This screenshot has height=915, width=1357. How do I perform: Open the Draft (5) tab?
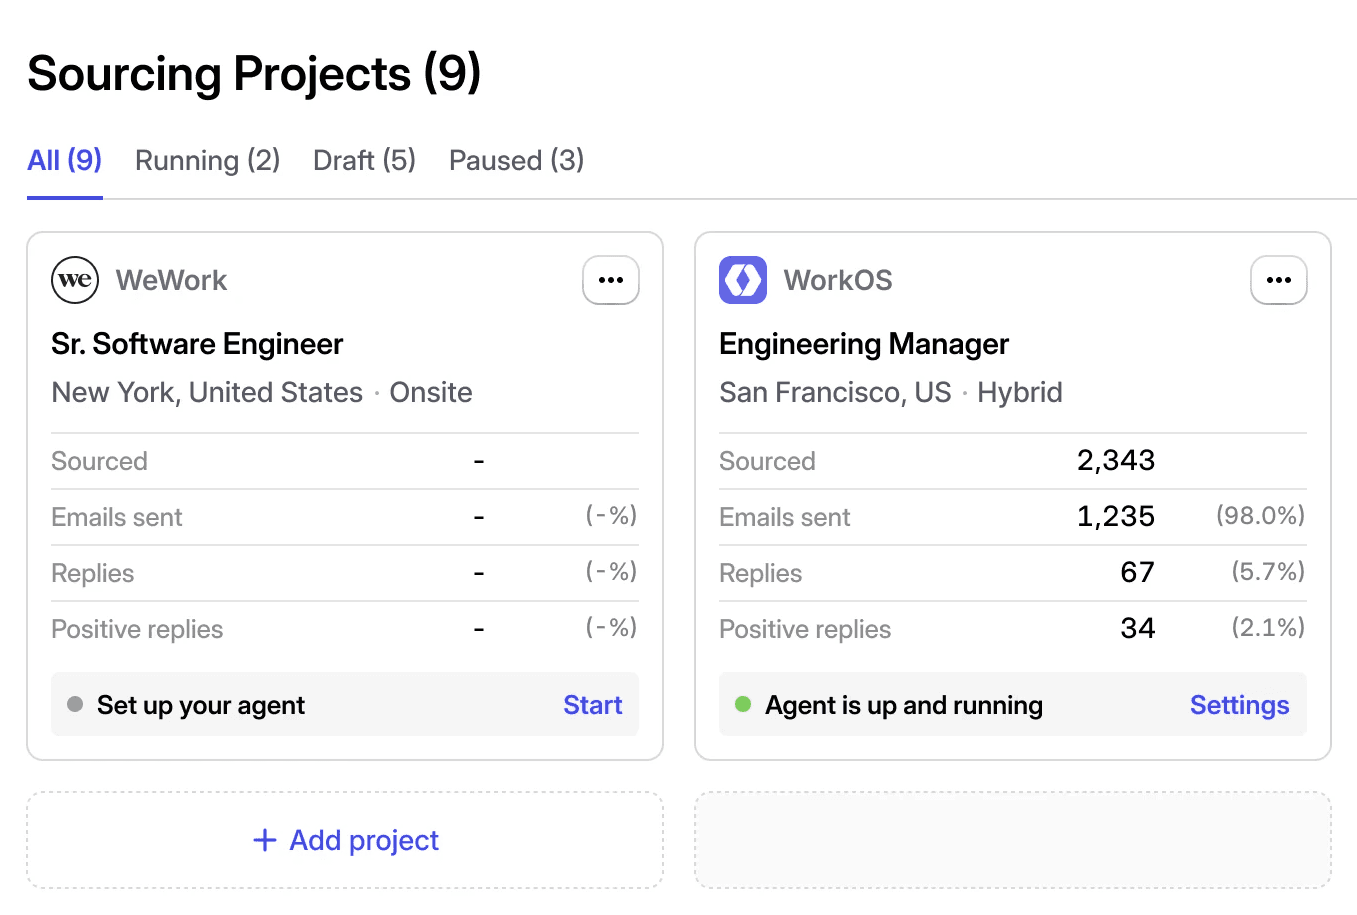[x=364, y=160]
